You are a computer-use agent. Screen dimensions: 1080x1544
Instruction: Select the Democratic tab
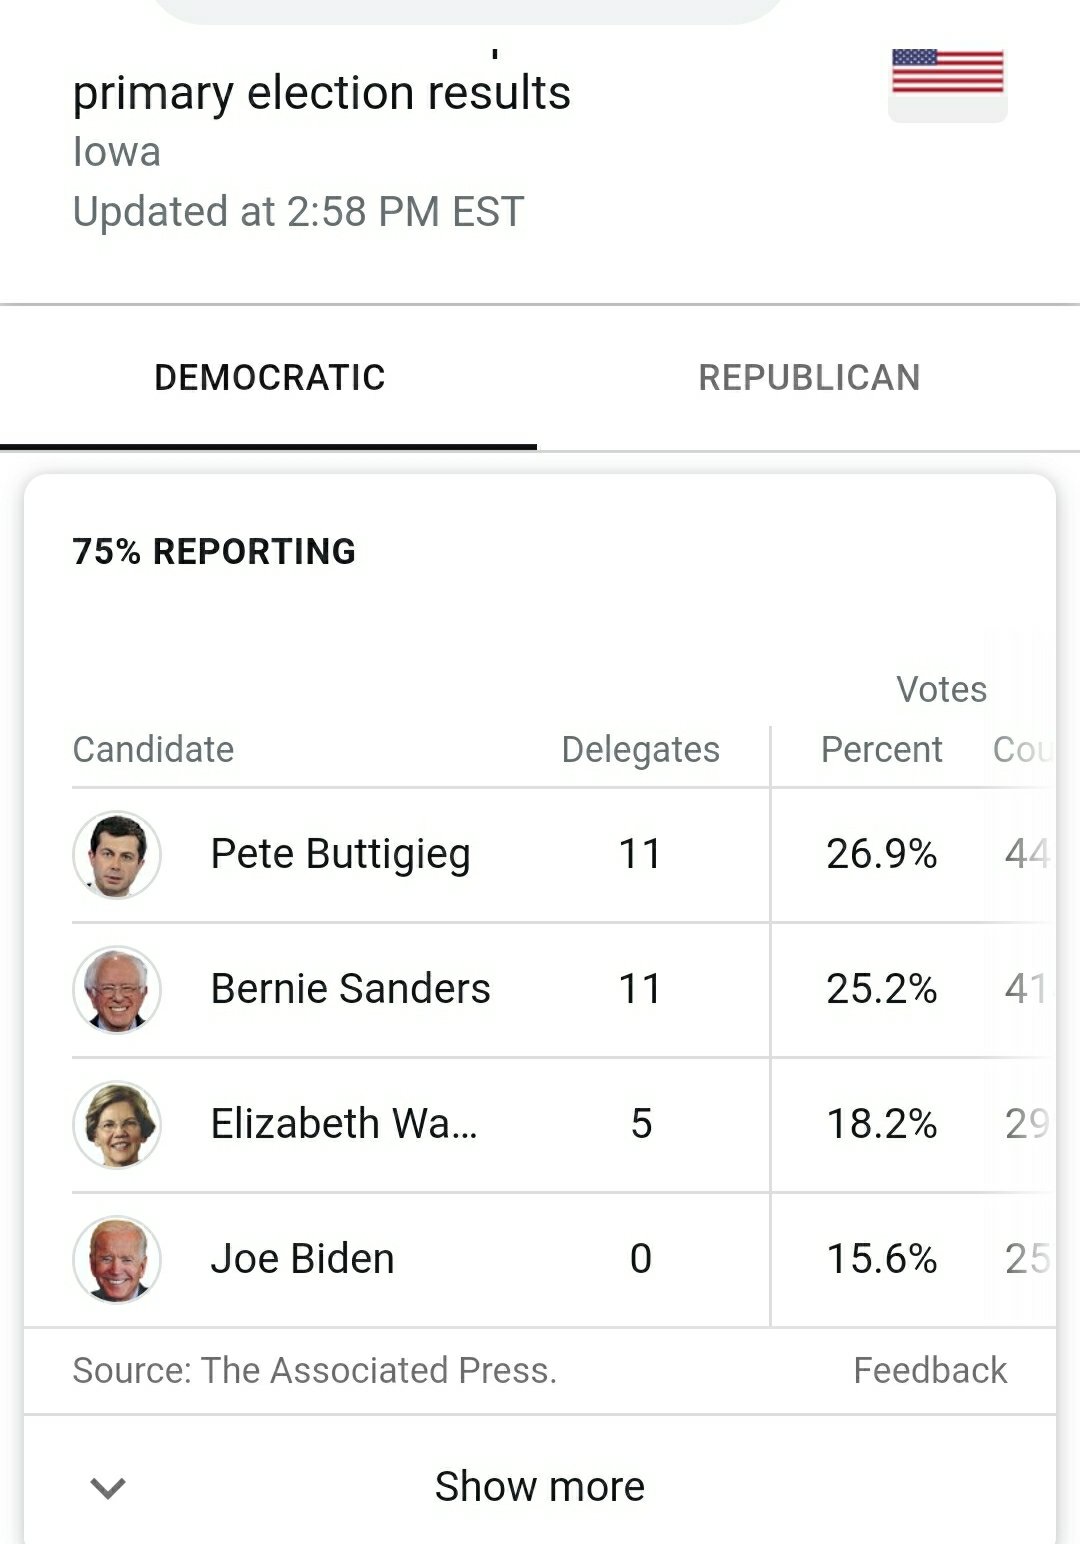[x=269, y=378]
